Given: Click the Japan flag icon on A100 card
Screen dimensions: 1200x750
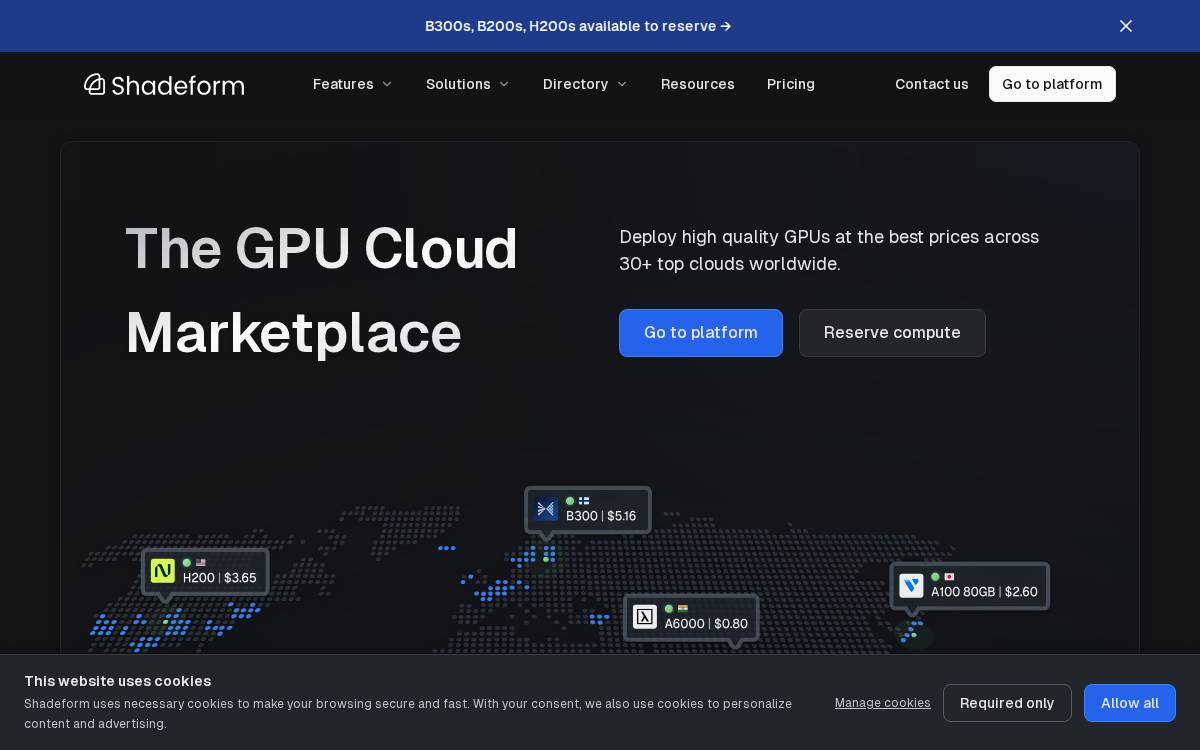Looking at the screenshot, I should pyautogui.click(x=949, y=577).
